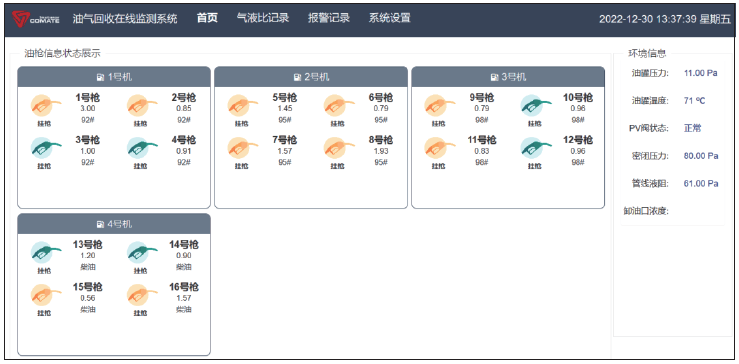
Task: Click the 1.20 value under 13号枪
Action: click(x=88, y=256)
